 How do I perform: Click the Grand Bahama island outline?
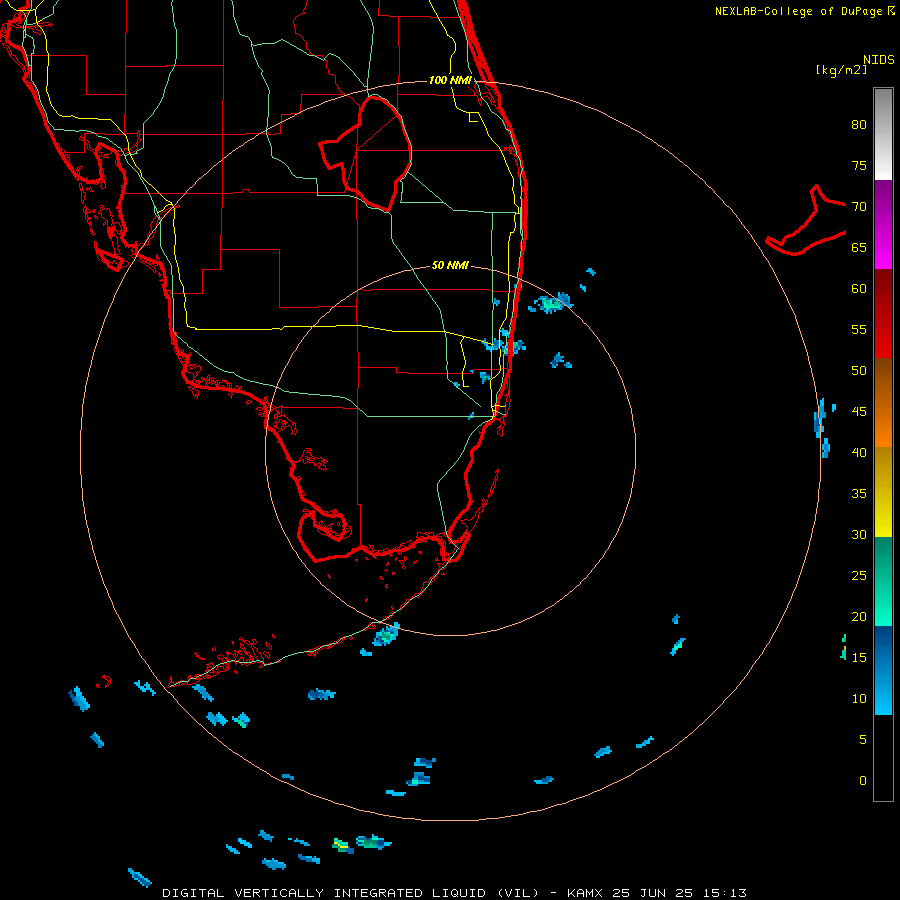click(806, 220)
